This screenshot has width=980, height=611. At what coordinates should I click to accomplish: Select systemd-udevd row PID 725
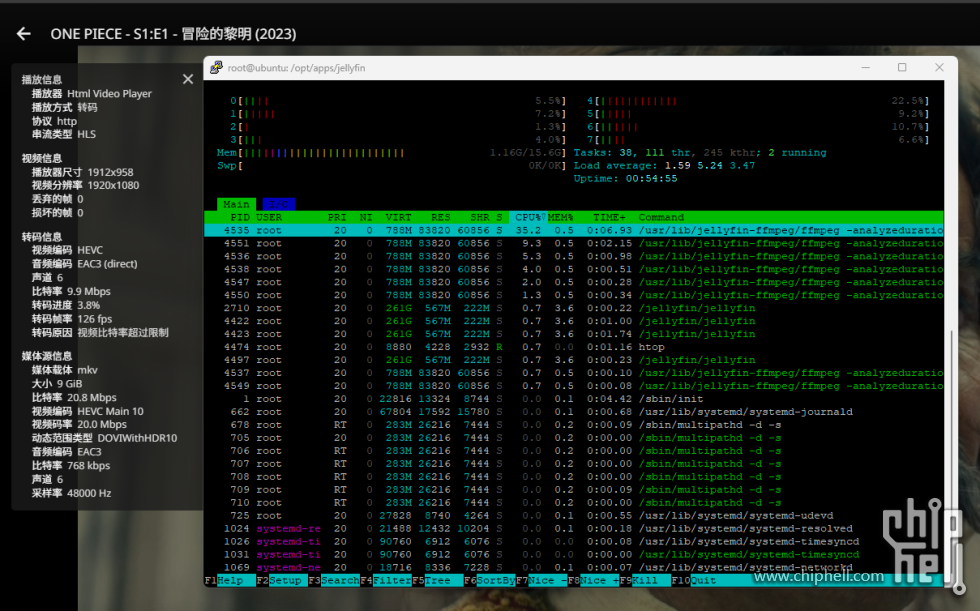click(574, 515)
